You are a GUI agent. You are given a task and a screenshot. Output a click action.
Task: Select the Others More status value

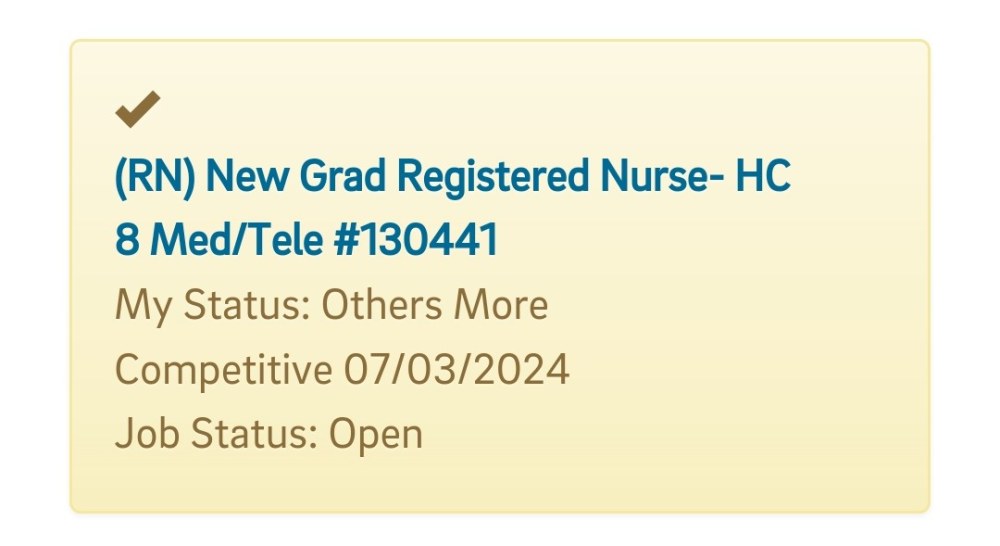coord(434,305)
